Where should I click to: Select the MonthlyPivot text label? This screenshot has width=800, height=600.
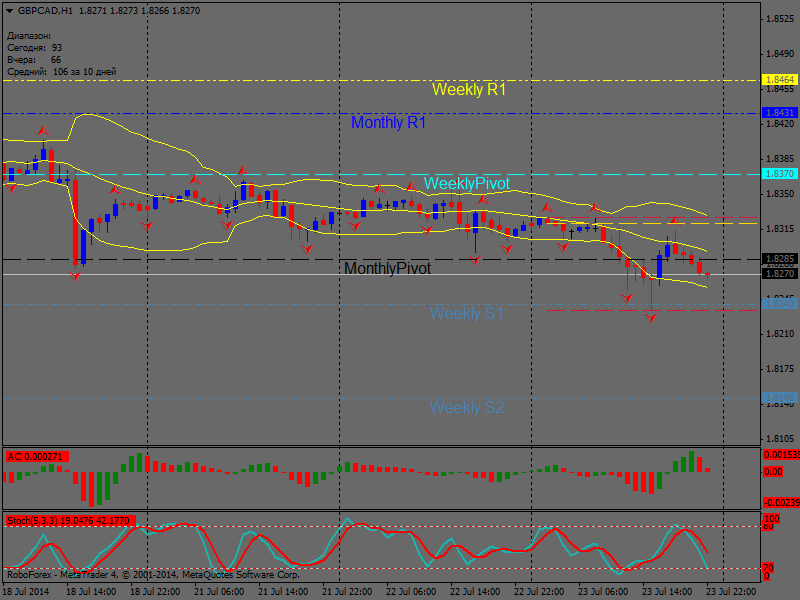coord(387,269)
